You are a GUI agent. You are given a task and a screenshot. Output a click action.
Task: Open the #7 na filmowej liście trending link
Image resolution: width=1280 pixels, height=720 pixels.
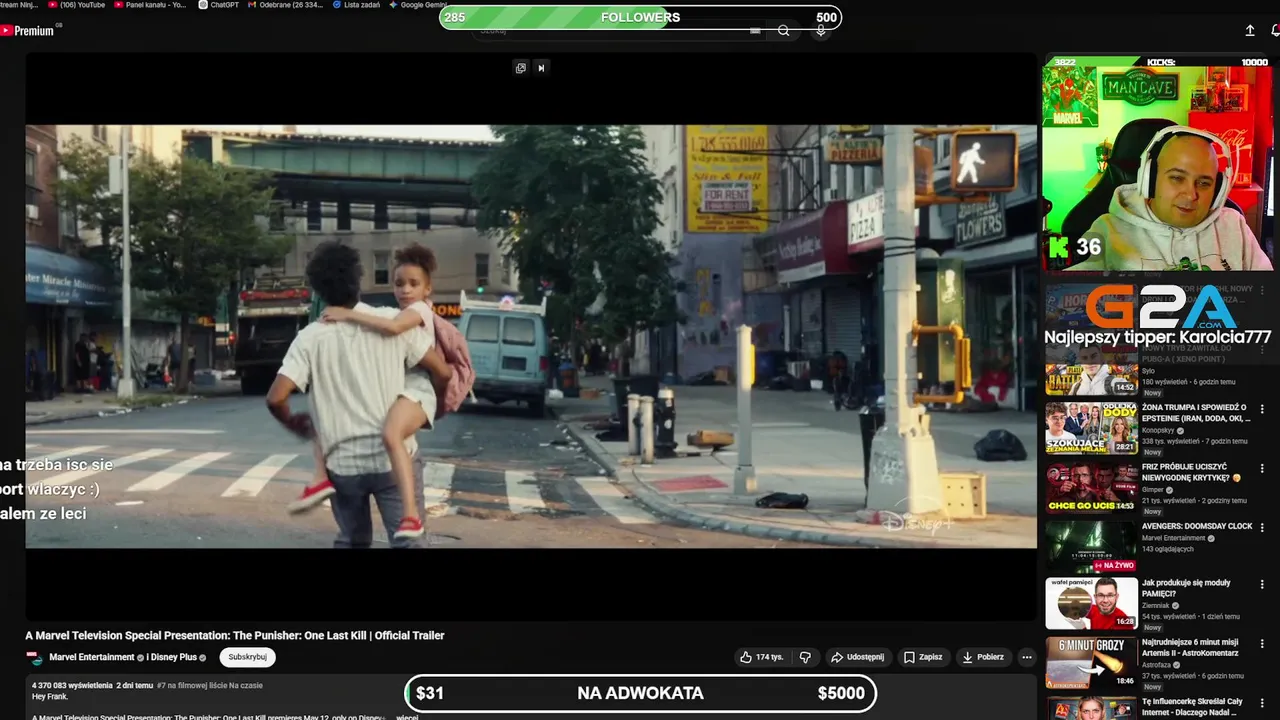tap(209, 686)
